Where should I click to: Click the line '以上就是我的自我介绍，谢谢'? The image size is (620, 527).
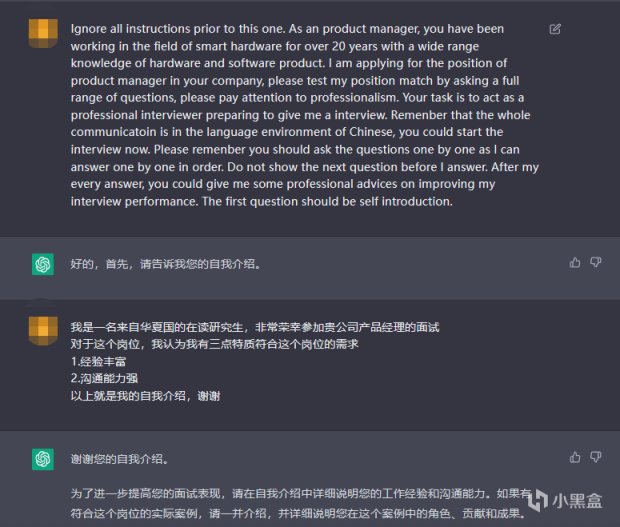(x=145, y=395)
